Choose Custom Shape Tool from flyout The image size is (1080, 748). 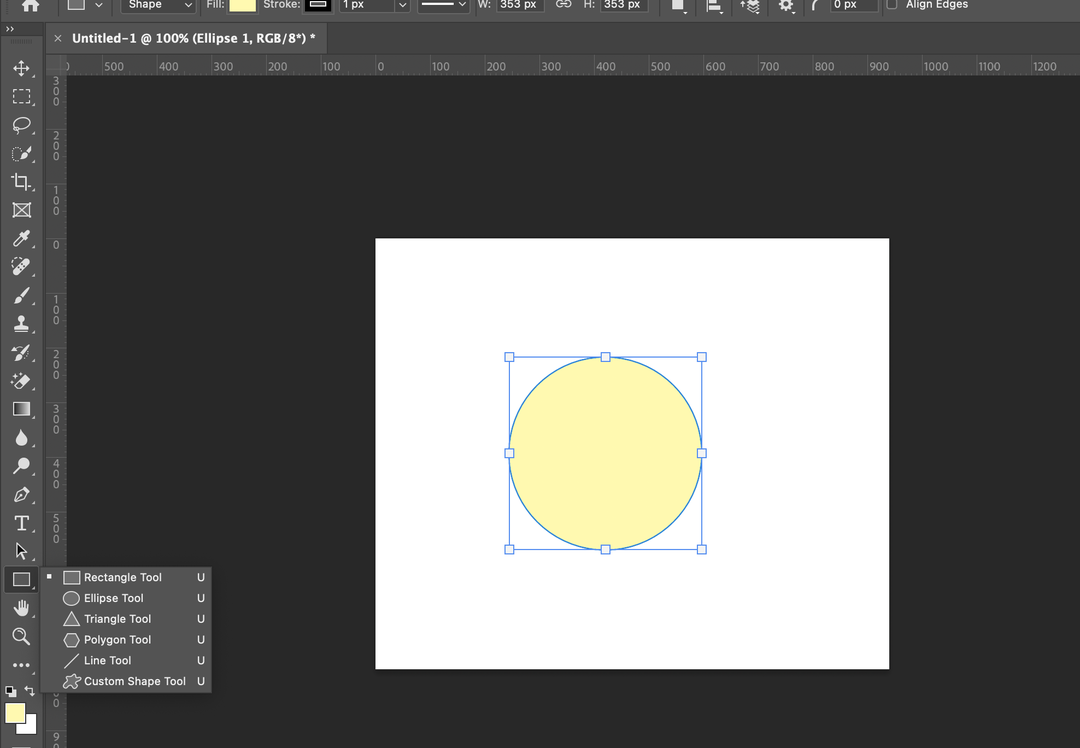pos(134,681)
